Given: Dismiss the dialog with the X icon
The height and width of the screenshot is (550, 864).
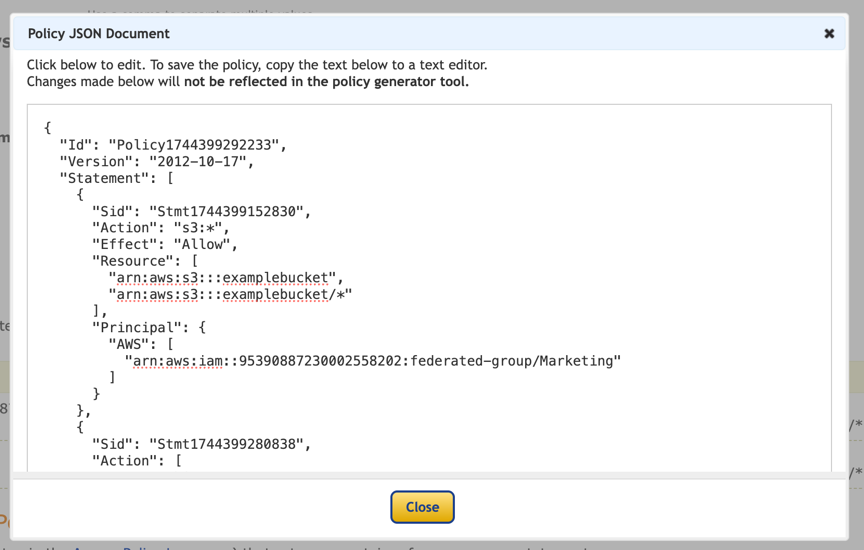Looking at the screenshot, I should [x=829, y=33].
